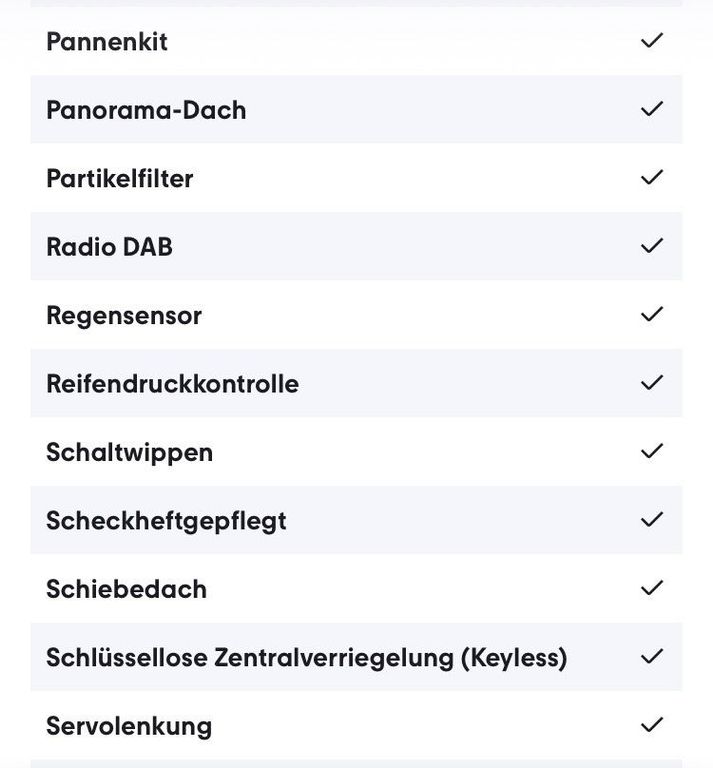This screenshot has height=768, width=713.
Task: Select the checkmark next to Schaltwippen
Action: [x=652, y=451]
